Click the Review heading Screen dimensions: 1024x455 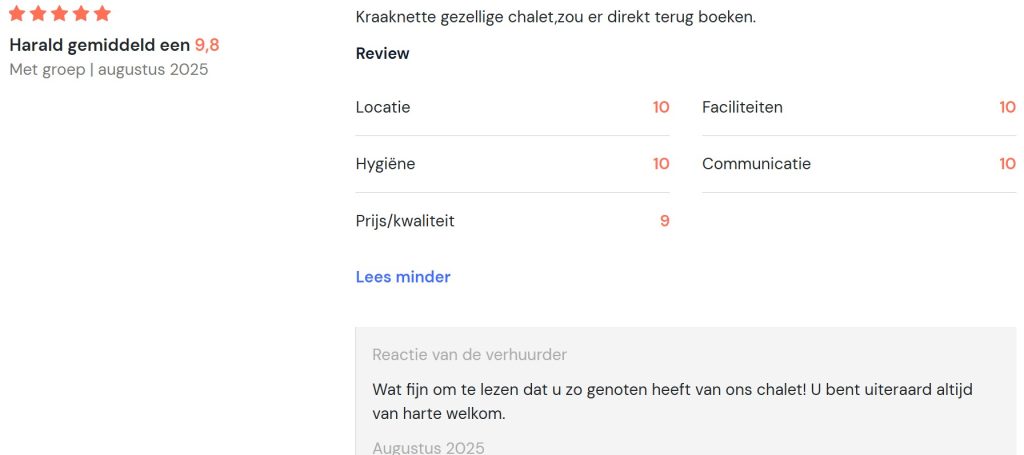pos(383,54)
